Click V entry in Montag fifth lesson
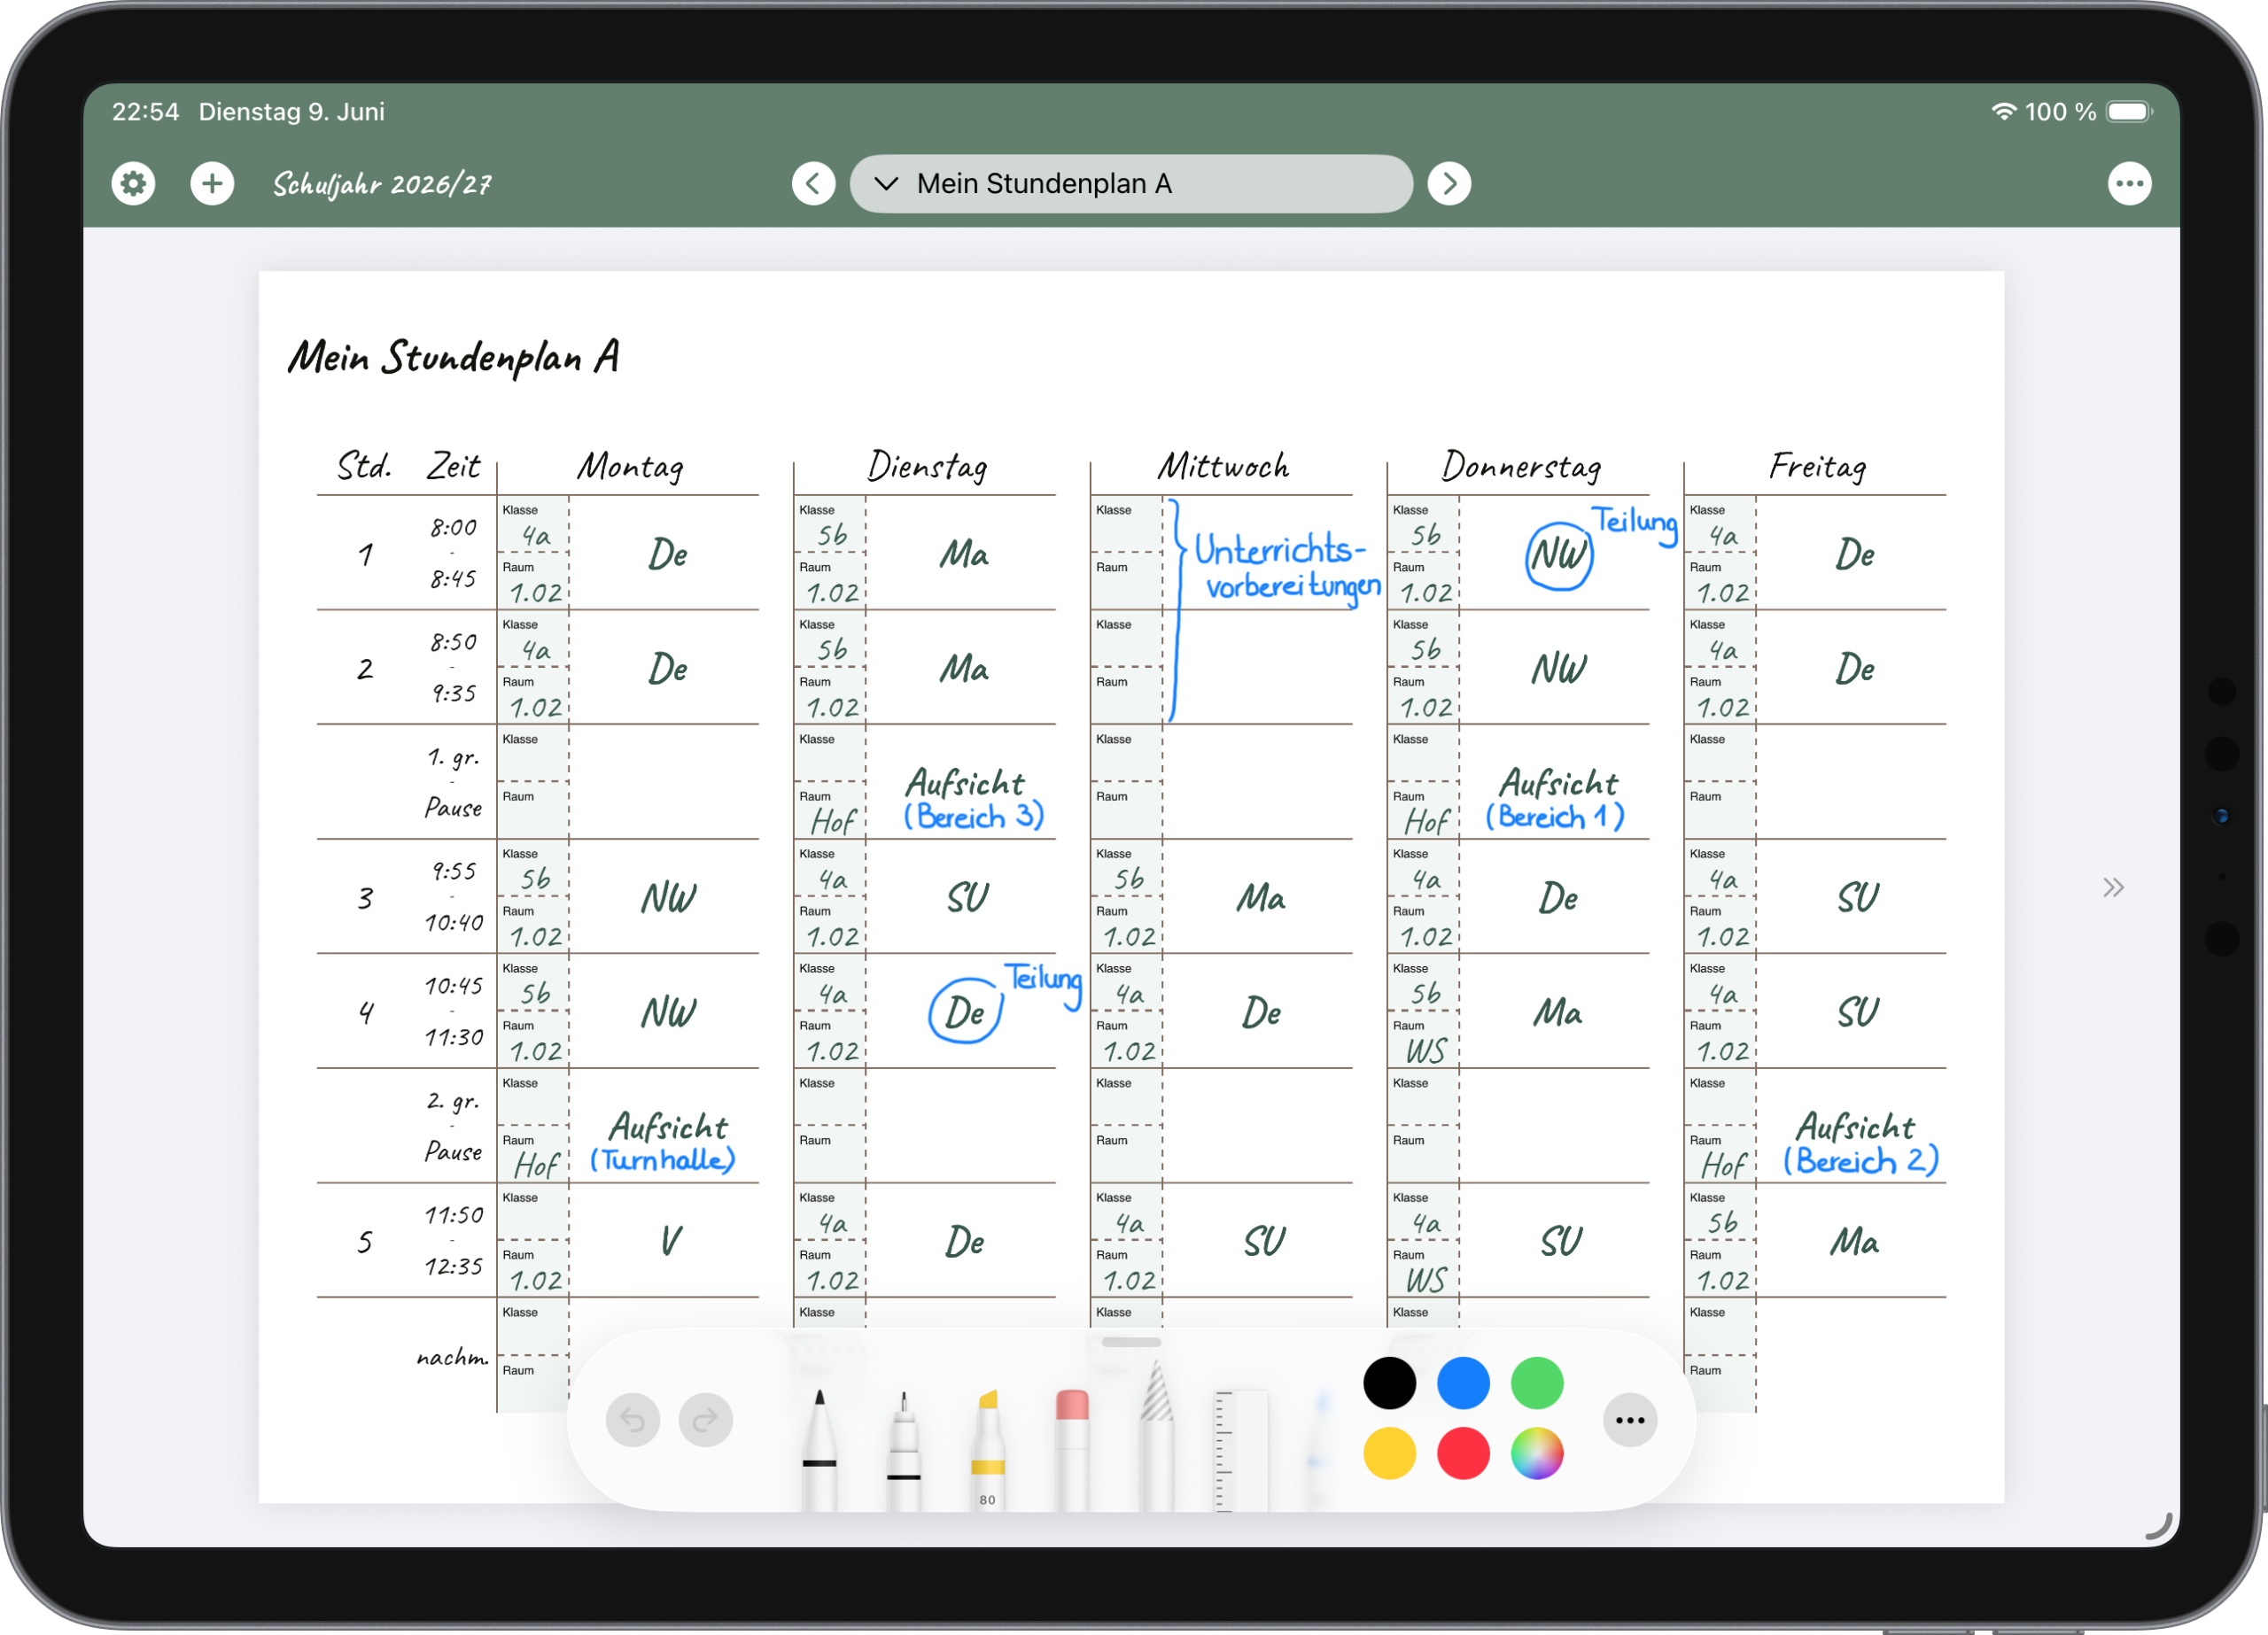The image size is (2268, 1635). 671,1242
